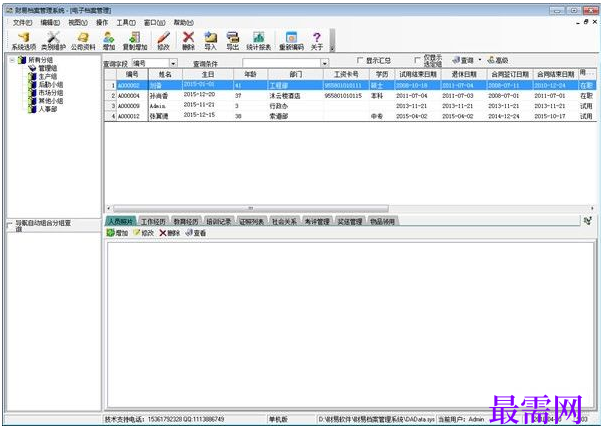Click the 导出 export icon

(x=233, y=41)
